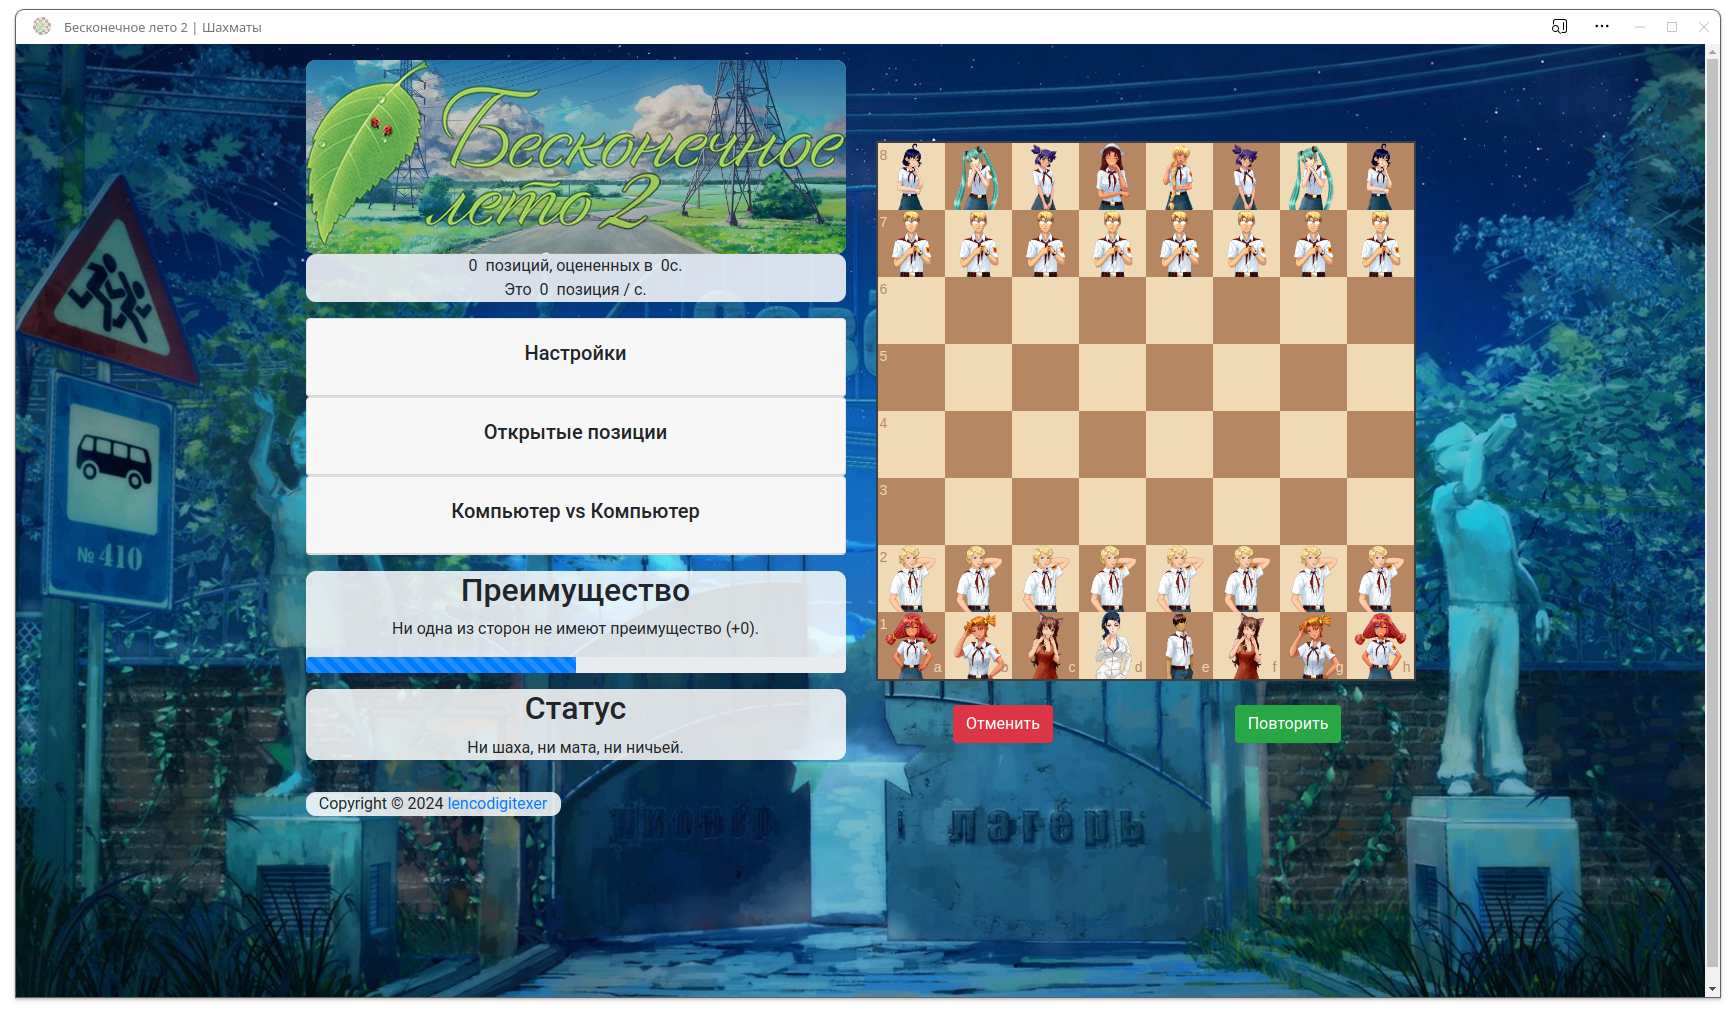Screen dimensions: 1736x1029
Task: Select the orange-haired knight on g1
Action: [x=1313, y=645]
